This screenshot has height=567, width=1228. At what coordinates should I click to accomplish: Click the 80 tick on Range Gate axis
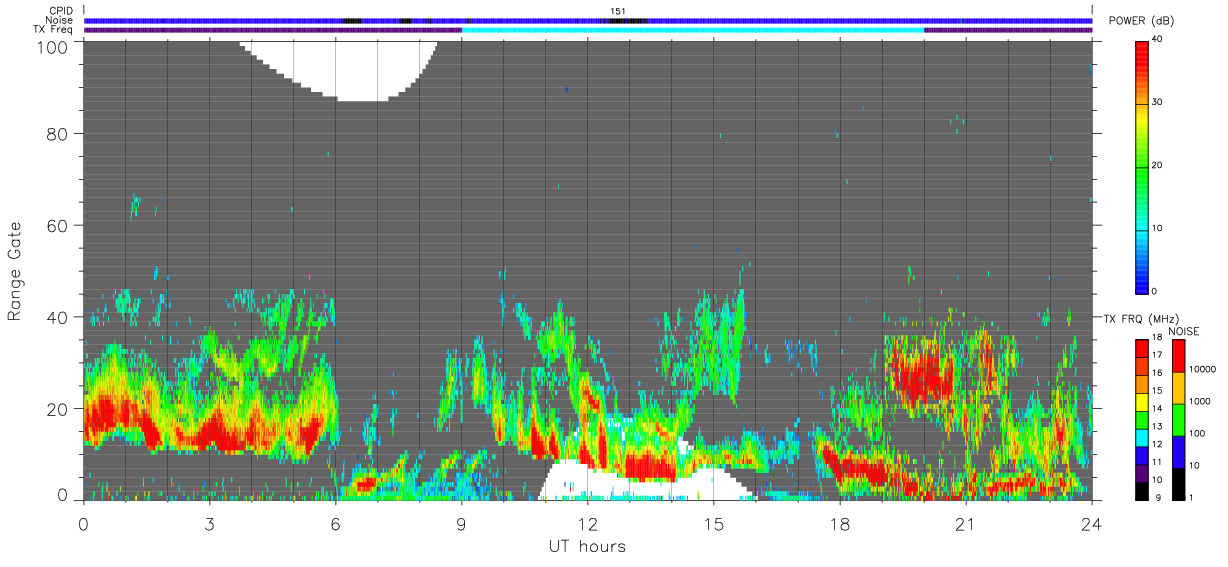59,133
